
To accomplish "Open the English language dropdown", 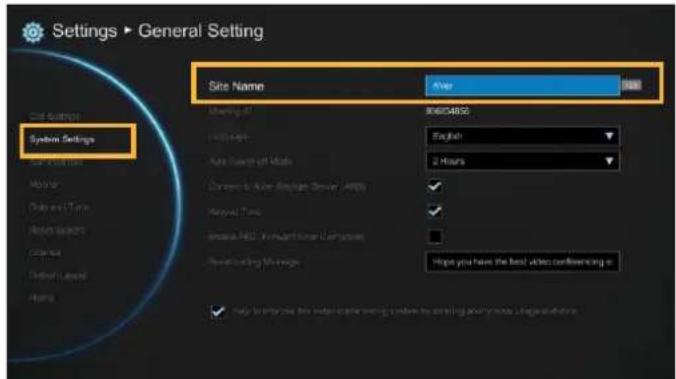I will click(522, 136).
